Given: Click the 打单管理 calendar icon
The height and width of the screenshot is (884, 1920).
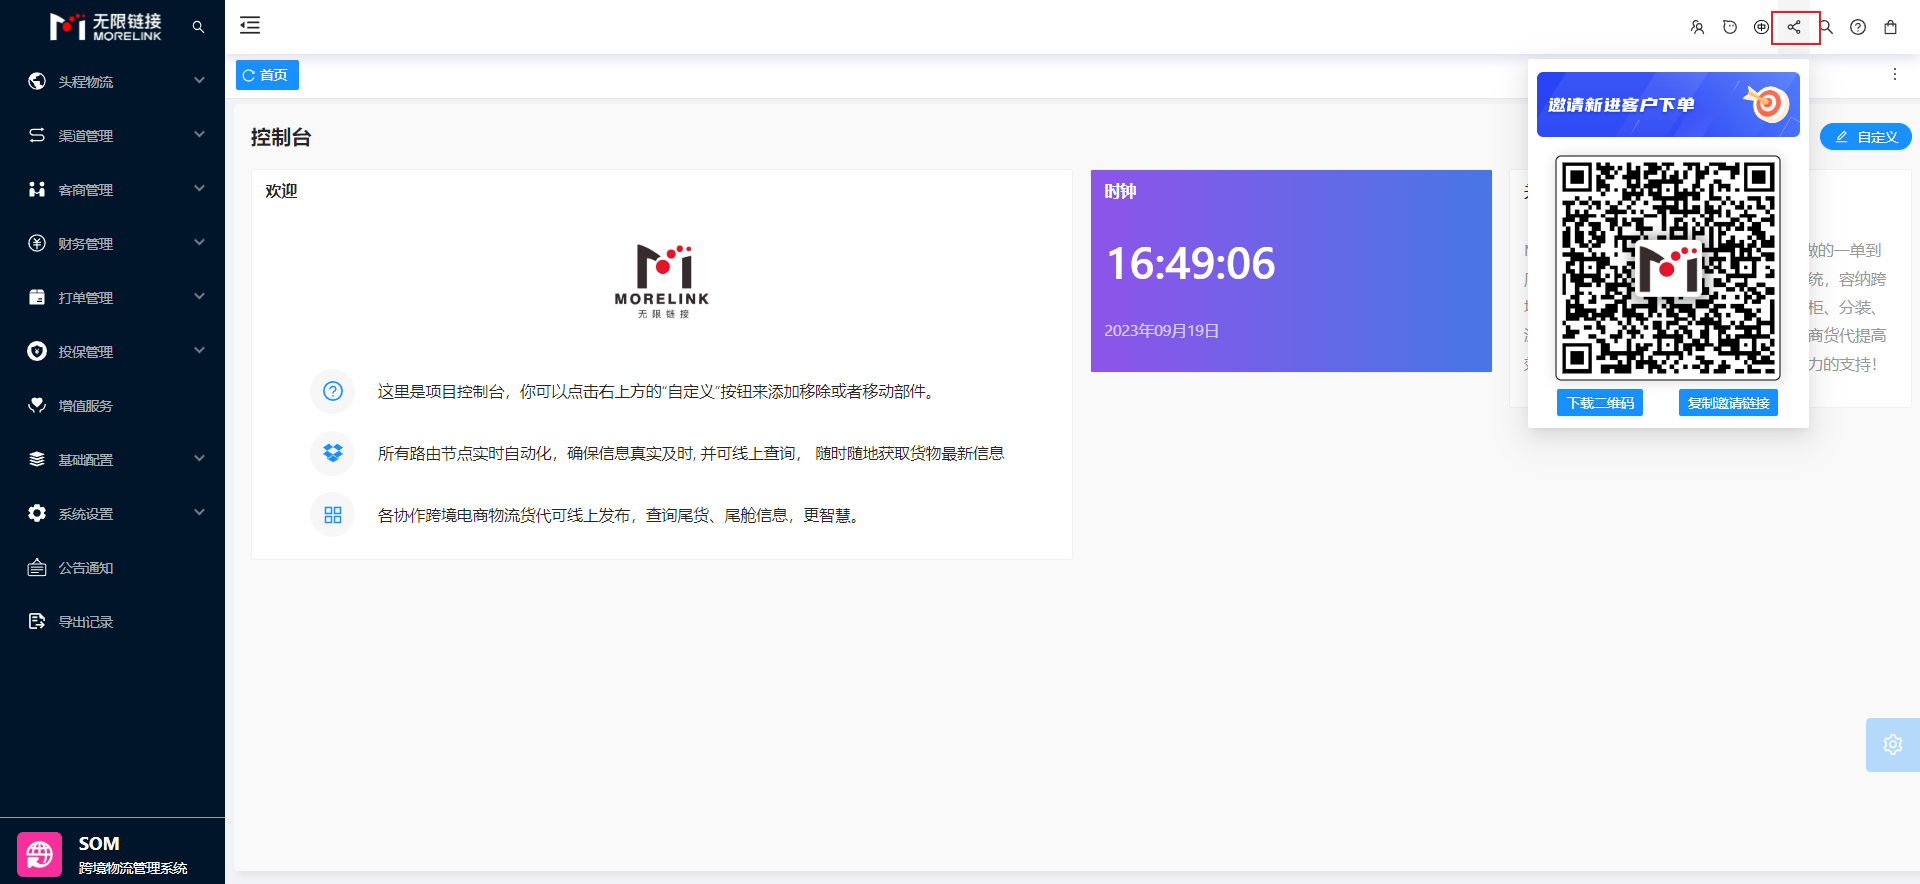Looking at the screenshot, I should [37, 297].
